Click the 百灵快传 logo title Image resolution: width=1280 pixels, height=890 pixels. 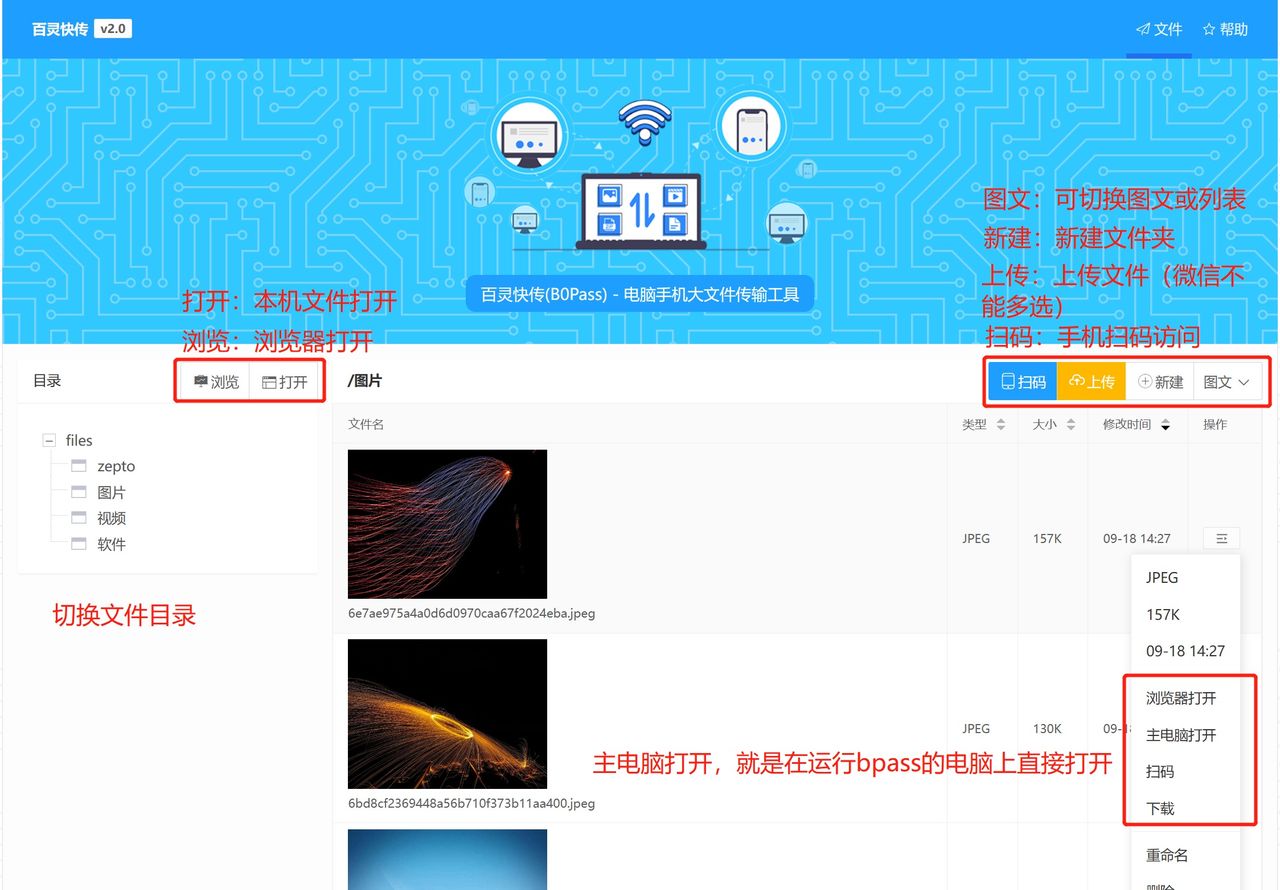[x=60, y=29]
